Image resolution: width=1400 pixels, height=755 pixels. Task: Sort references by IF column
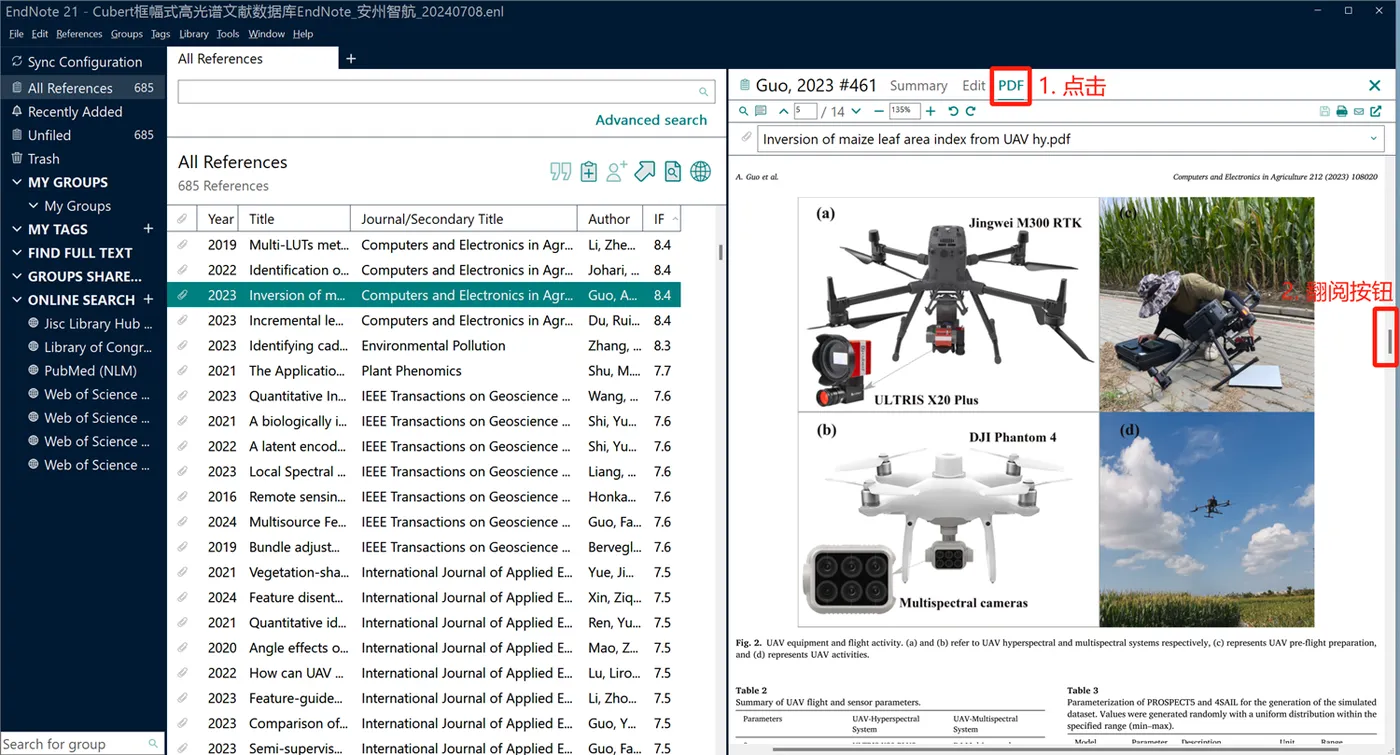660,219
